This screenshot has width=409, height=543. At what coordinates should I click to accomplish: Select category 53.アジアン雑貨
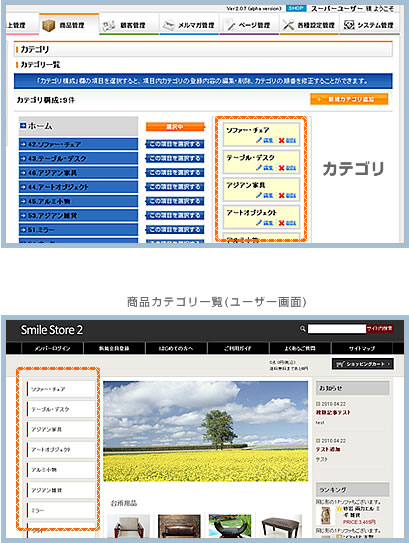point(78,215)
